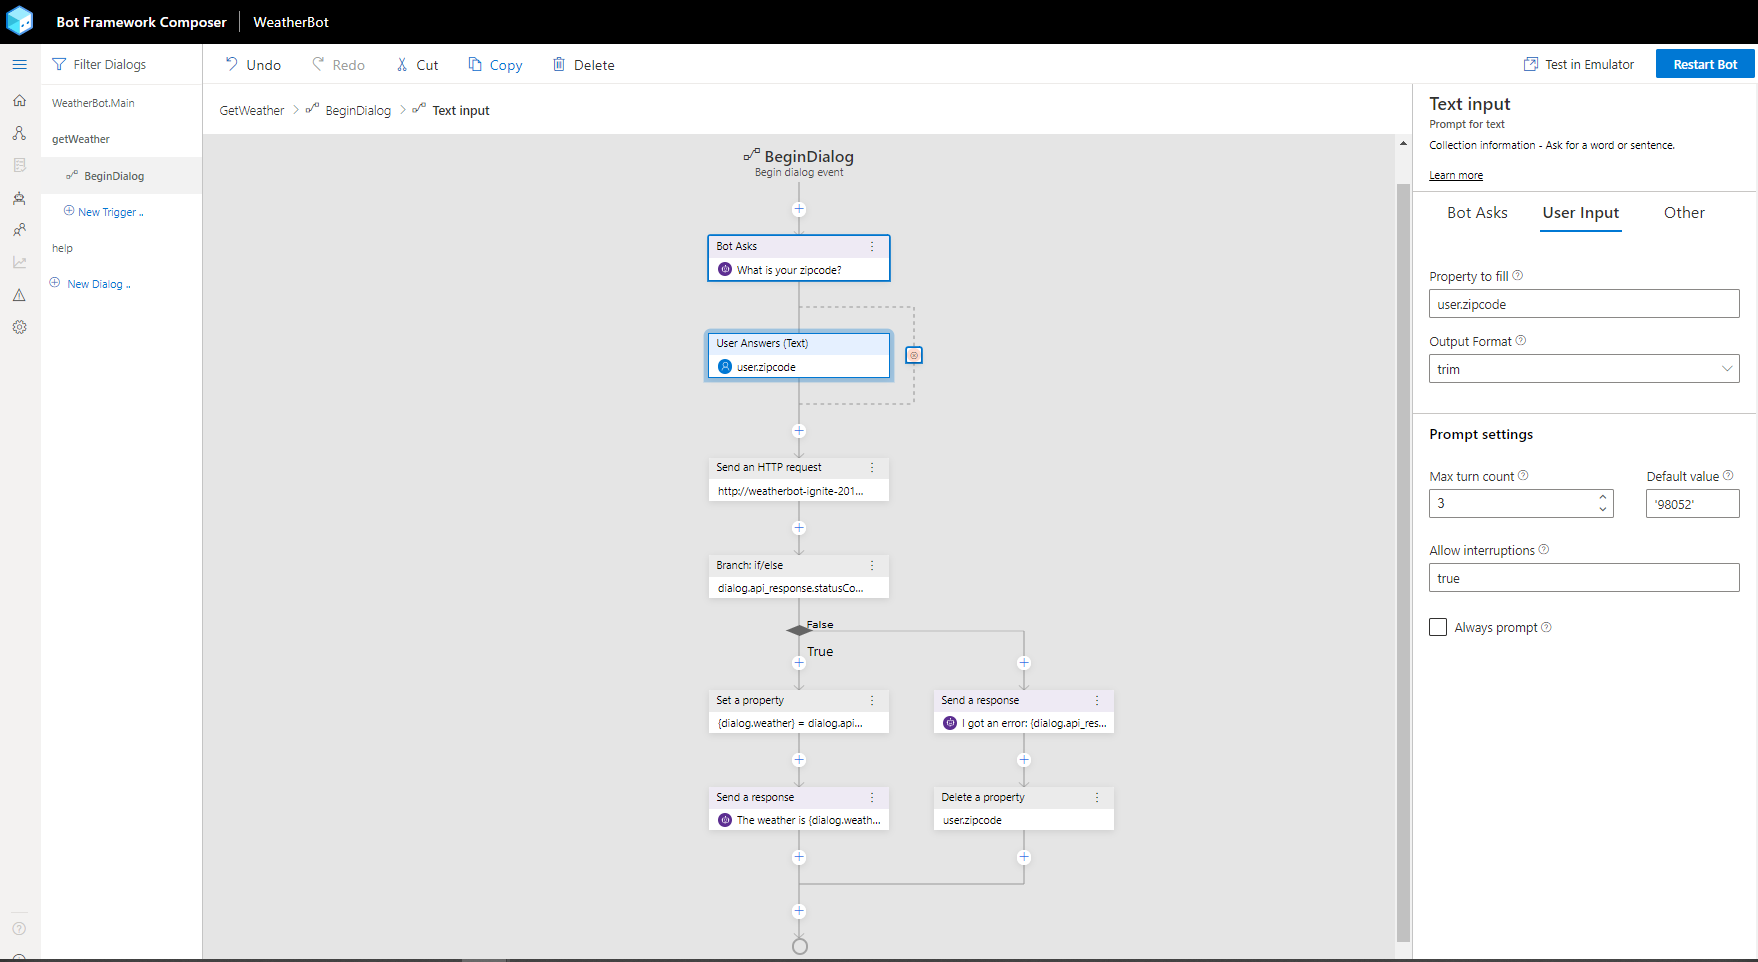Increase Max turn count stepper
Viewport: 1758px width, 962px height.
[x=1603, y=496]
